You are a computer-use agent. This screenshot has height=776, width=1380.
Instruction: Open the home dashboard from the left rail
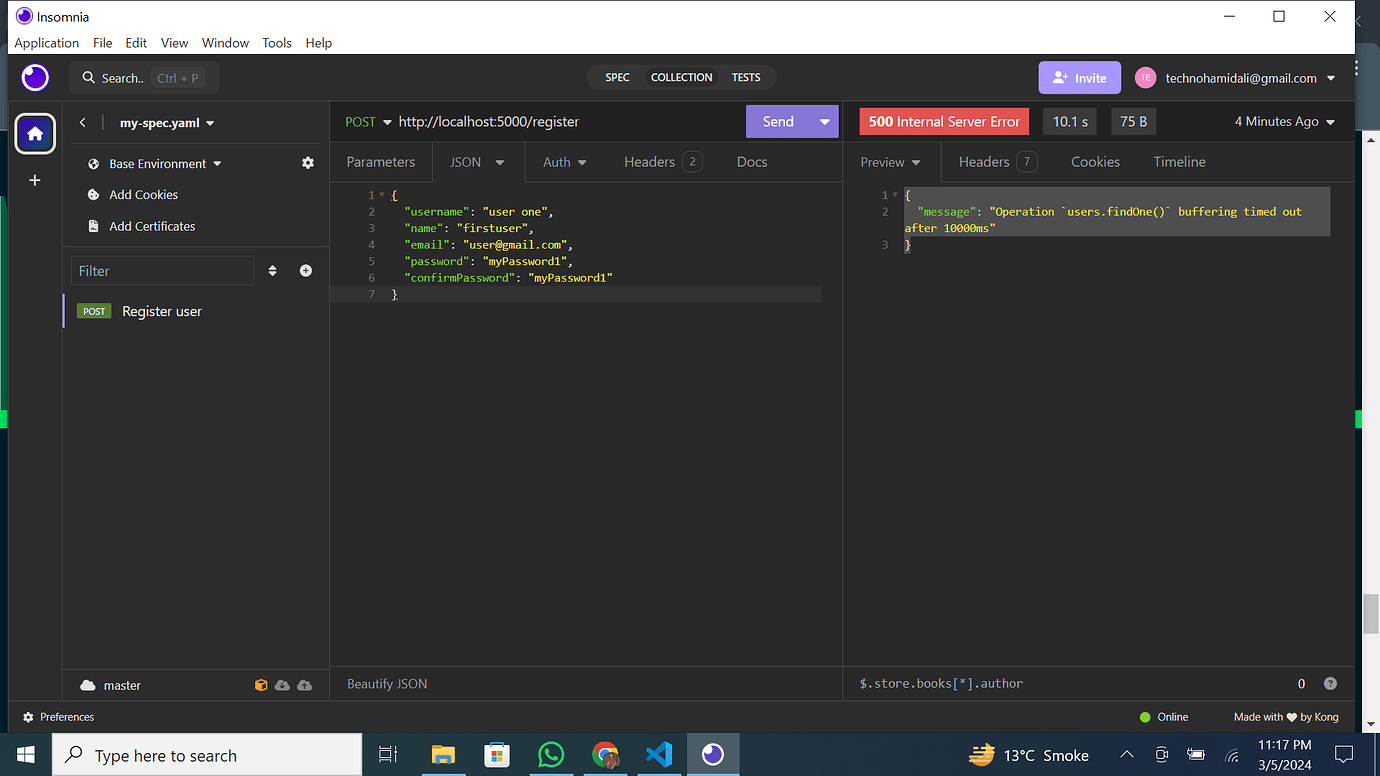[35, 133]
